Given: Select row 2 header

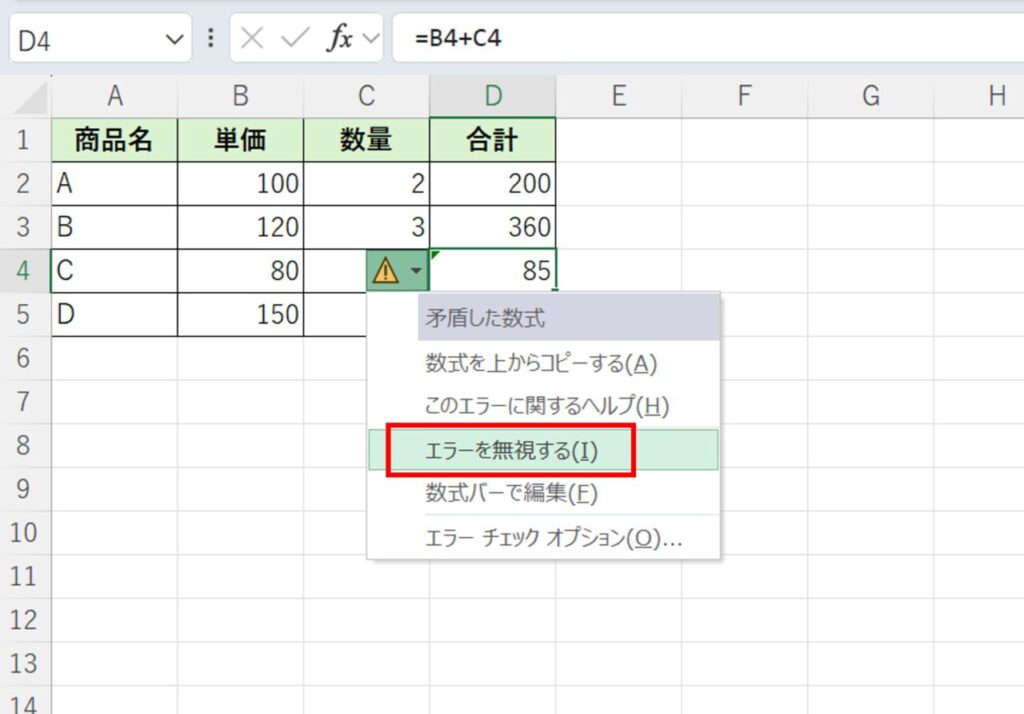Looking at the screenshot, I should click(x=24, y=184).
